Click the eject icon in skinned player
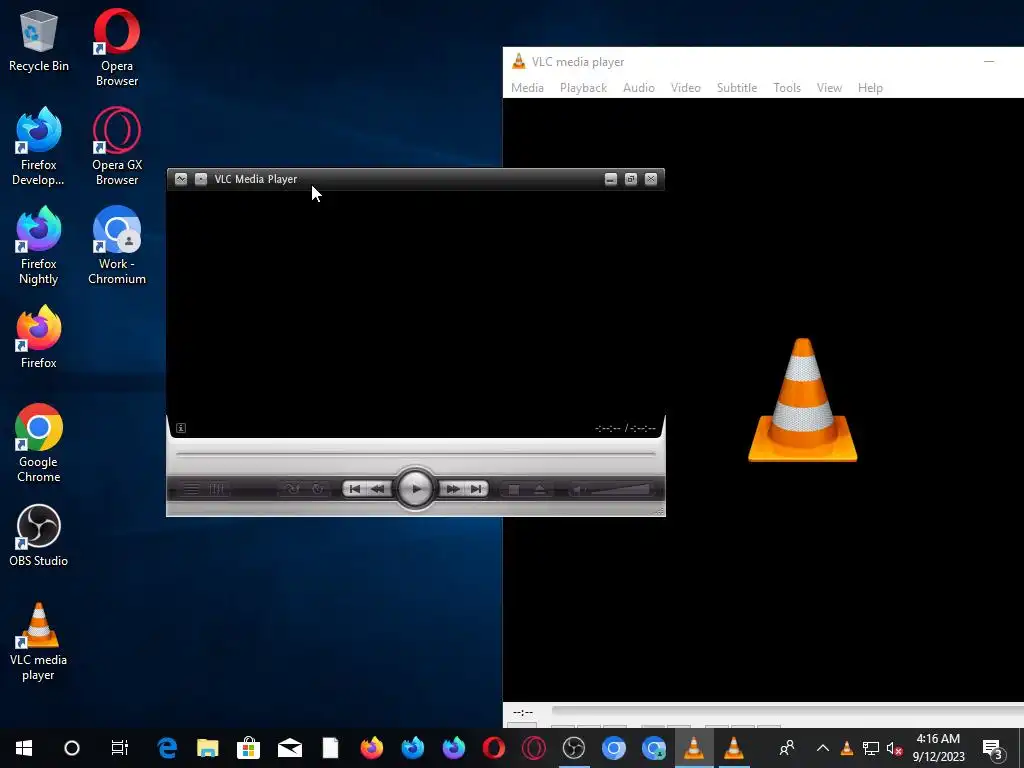This screenshot has width=1024, height=768. [539, 489]
